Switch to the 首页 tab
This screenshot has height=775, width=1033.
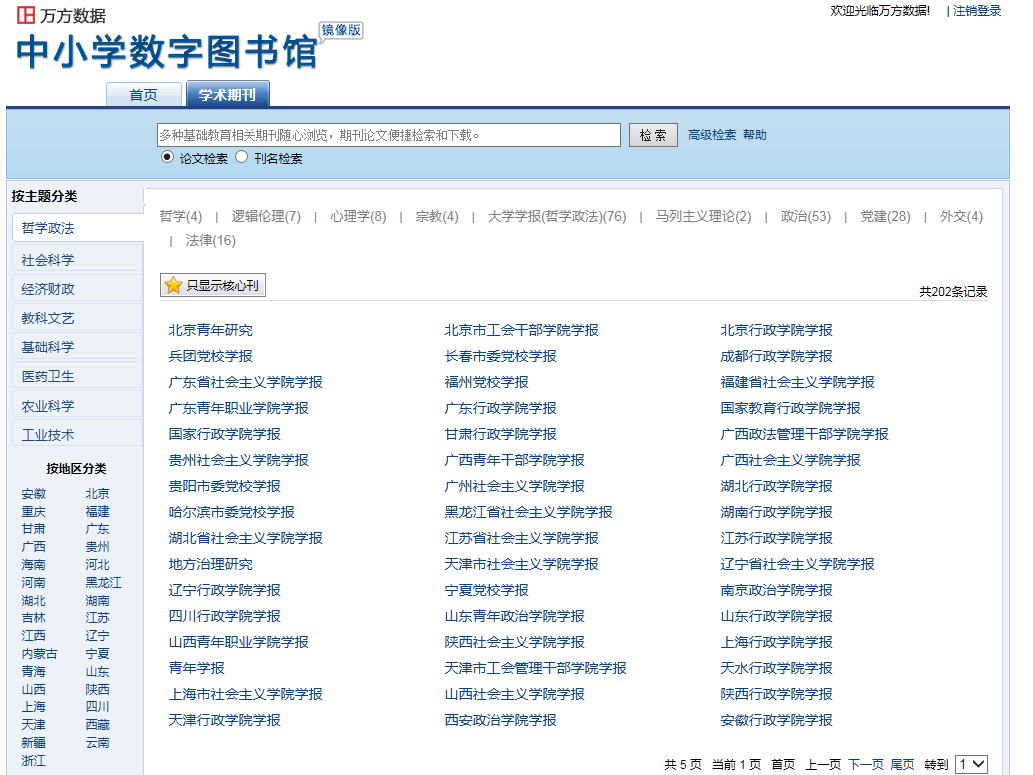tap(143, 95)
